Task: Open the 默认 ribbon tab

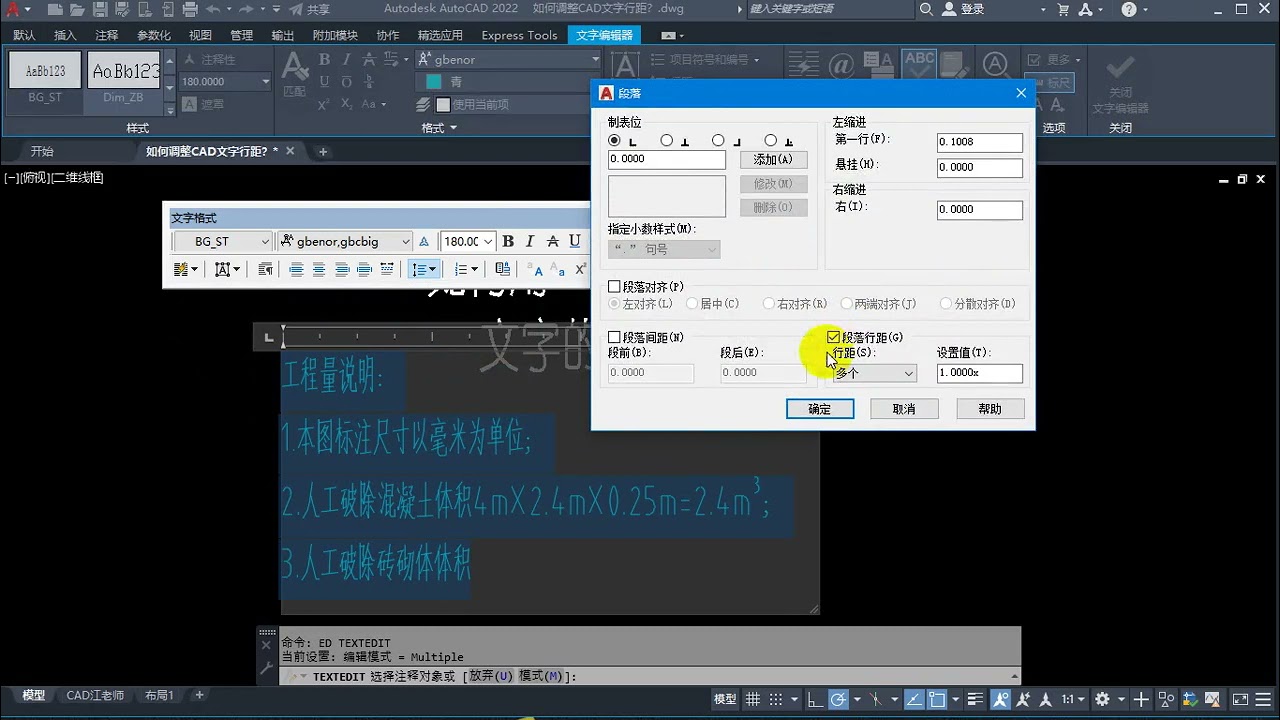Action: 24,35
